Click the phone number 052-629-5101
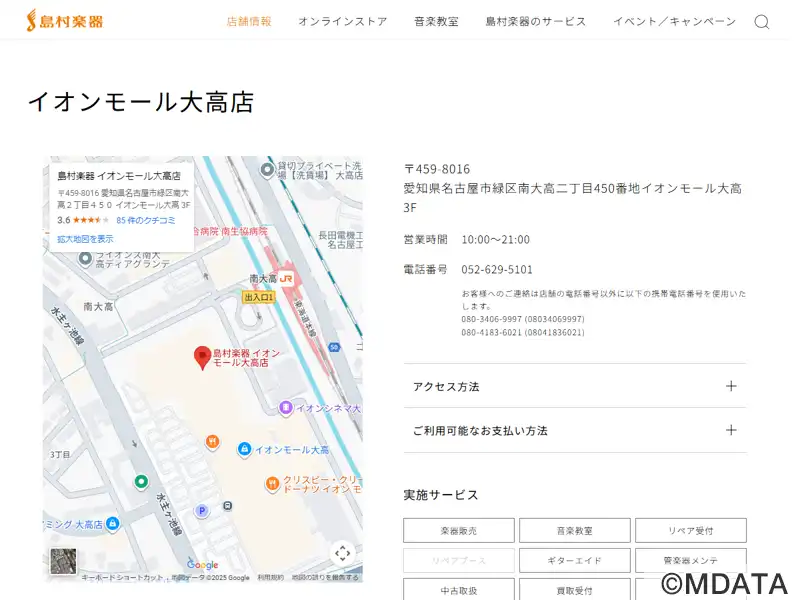The width and height of the screenshot is (800, 600). 497,269
